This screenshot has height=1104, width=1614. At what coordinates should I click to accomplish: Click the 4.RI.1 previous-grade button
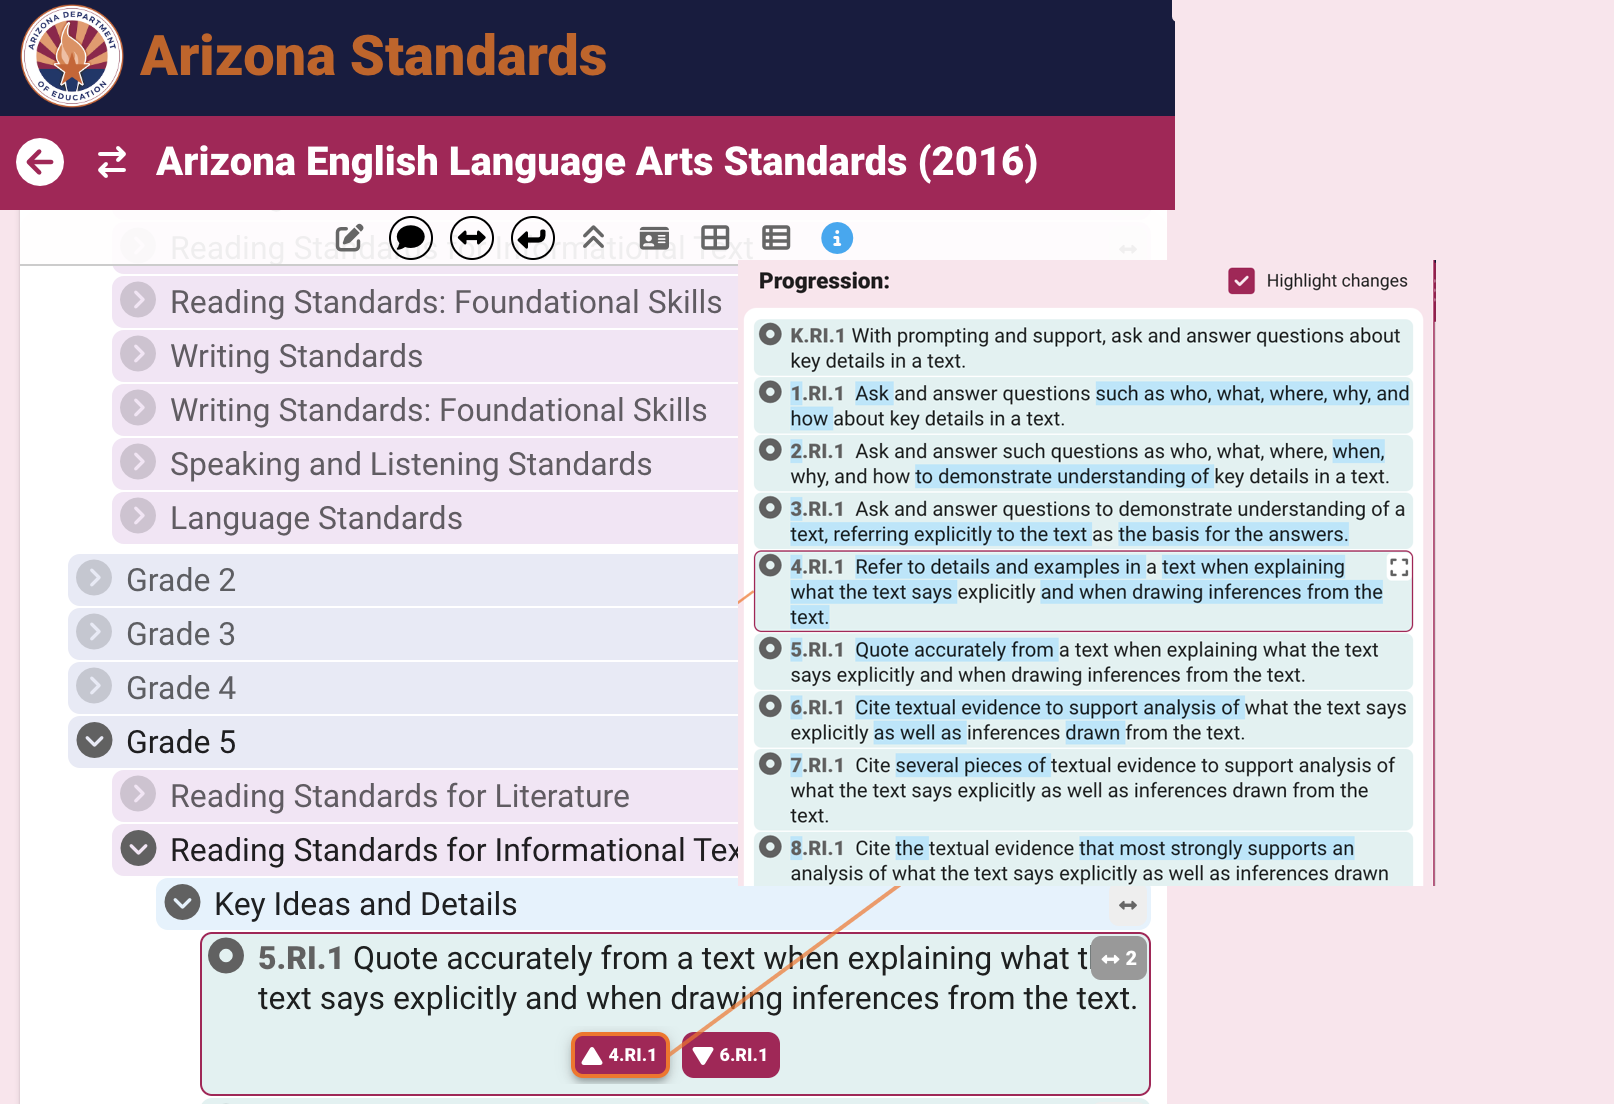[620, 1054]
